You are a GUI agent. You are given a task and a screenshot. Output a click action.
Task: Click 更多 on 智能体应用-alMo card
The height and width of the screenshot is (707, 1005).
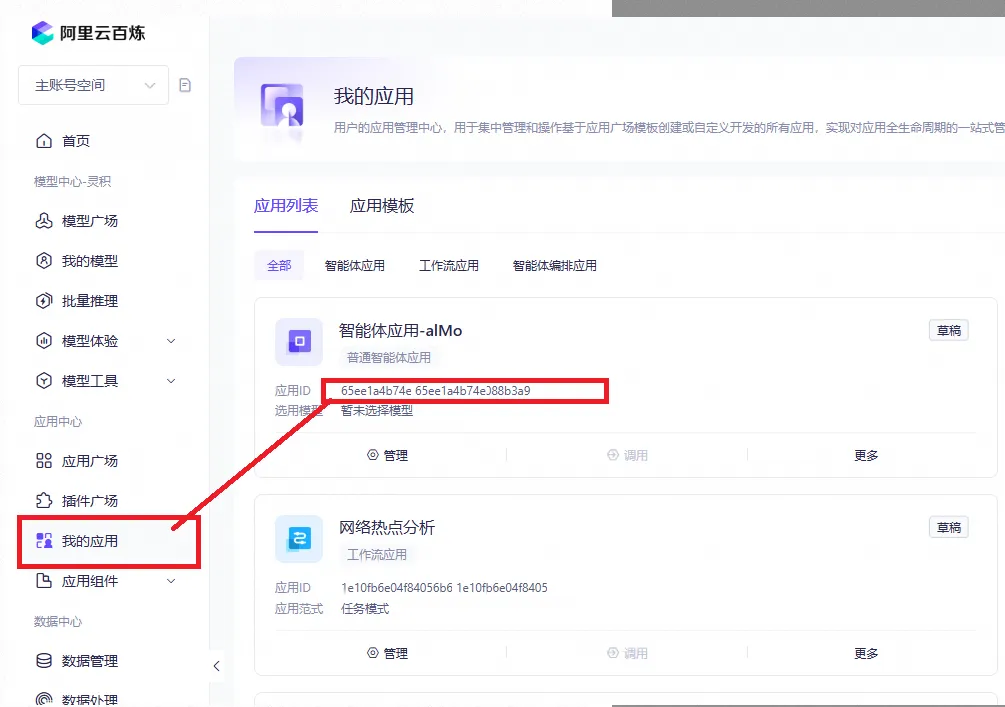click(866, 455)
